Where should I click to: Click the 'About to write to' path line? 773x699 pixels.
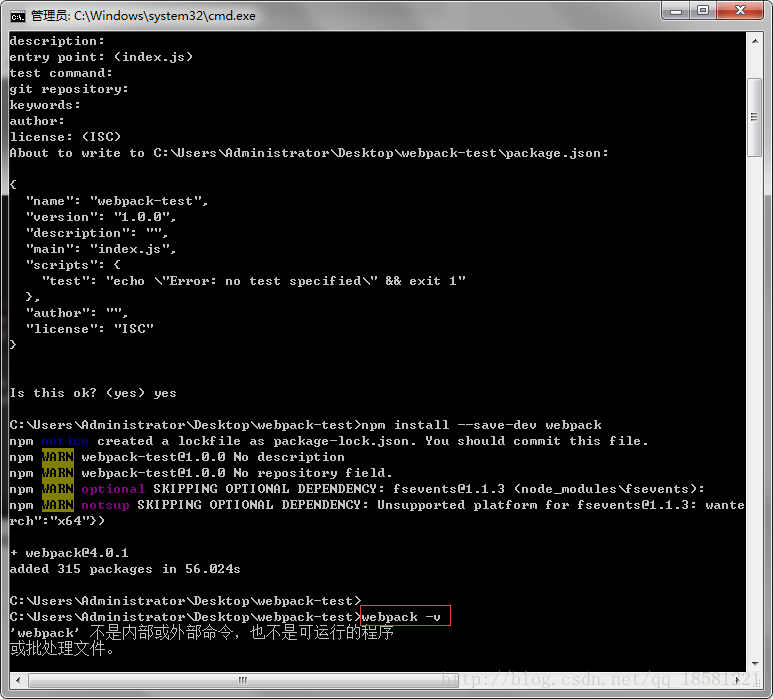tap(309, 153)
